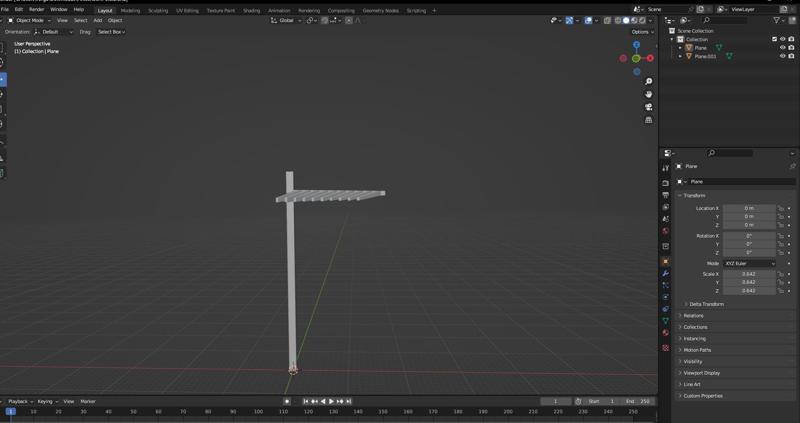
Task: Select wireframe viewport shading mode
Action: 618,20
